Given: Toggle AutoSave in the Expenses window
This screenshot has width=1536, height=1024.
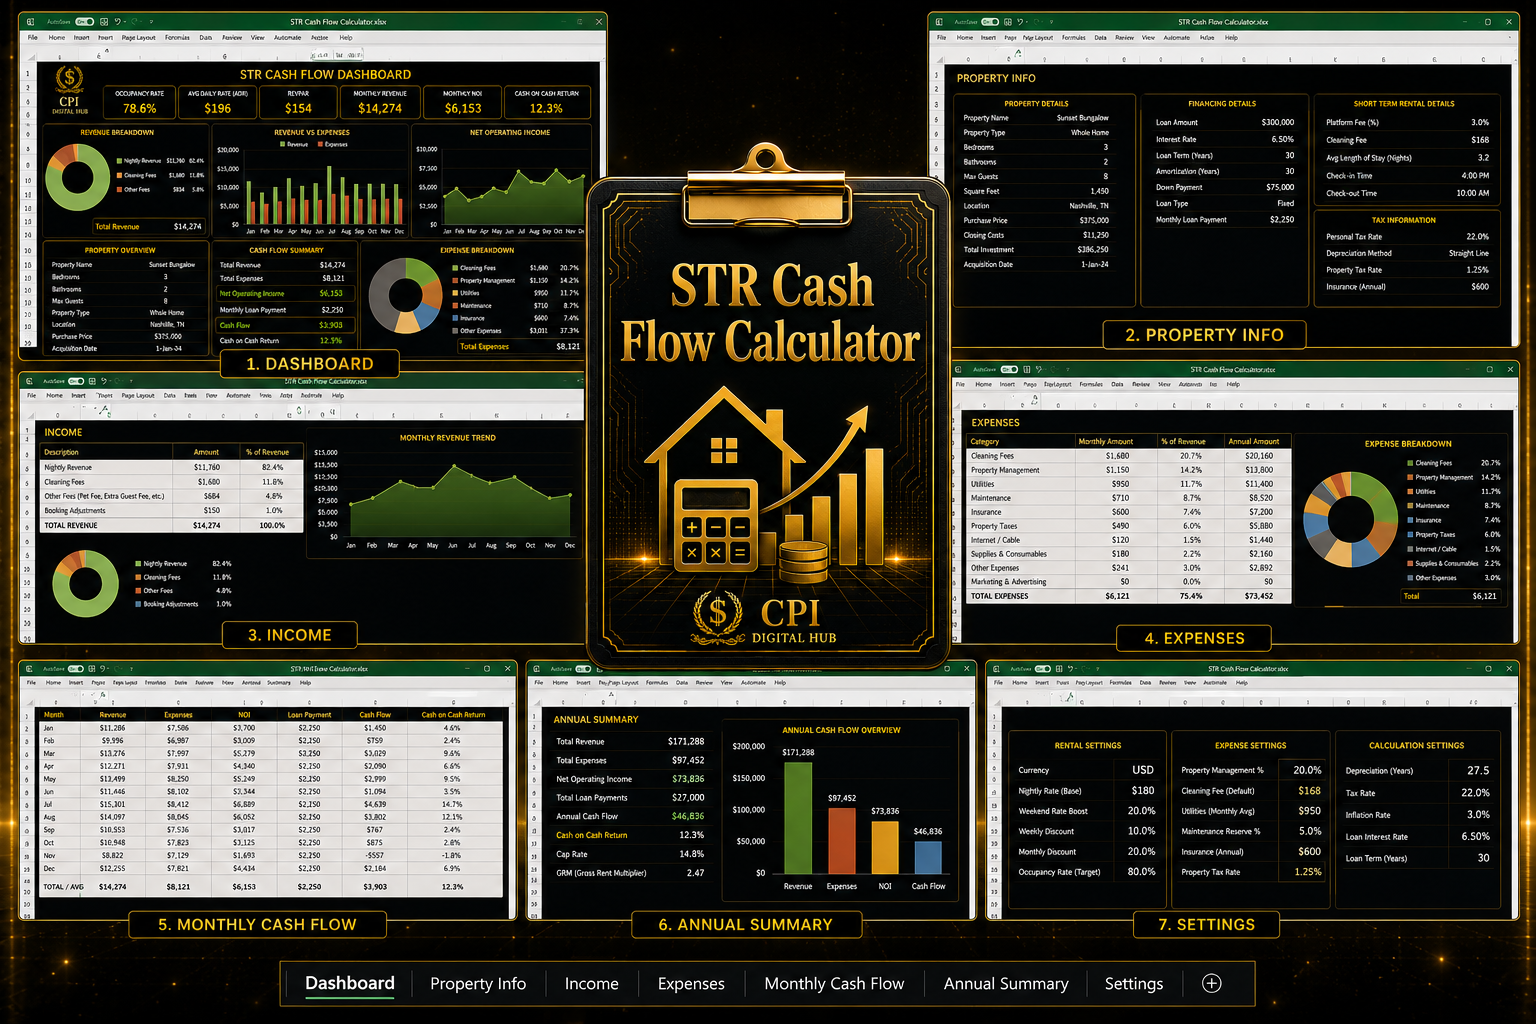Looking at the screenshot, I should 1010,369.
